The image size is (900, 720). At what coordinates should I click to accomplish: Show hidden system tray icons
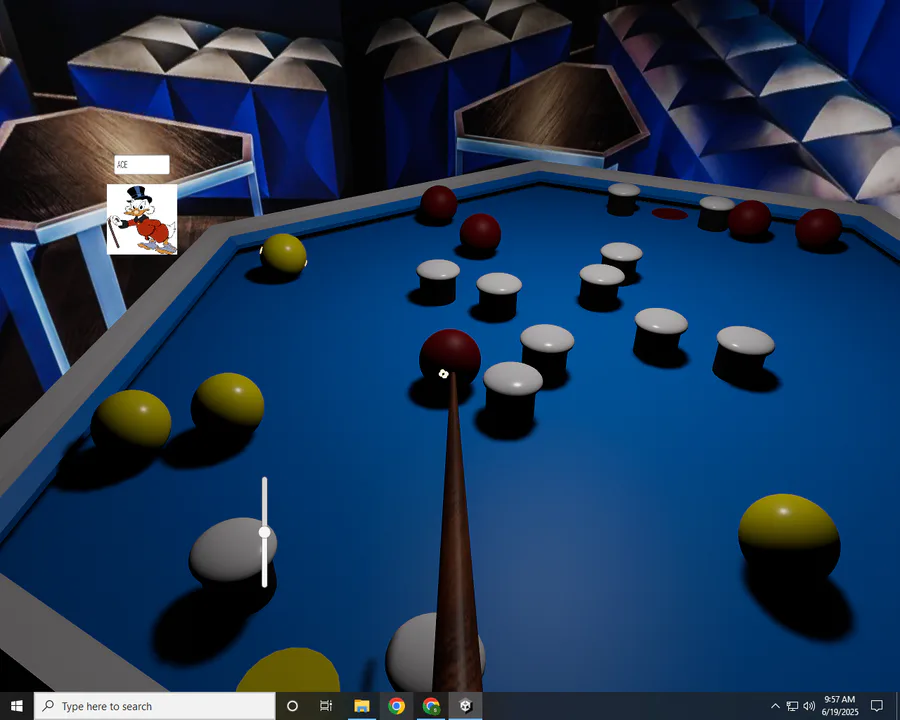[775, 706]
